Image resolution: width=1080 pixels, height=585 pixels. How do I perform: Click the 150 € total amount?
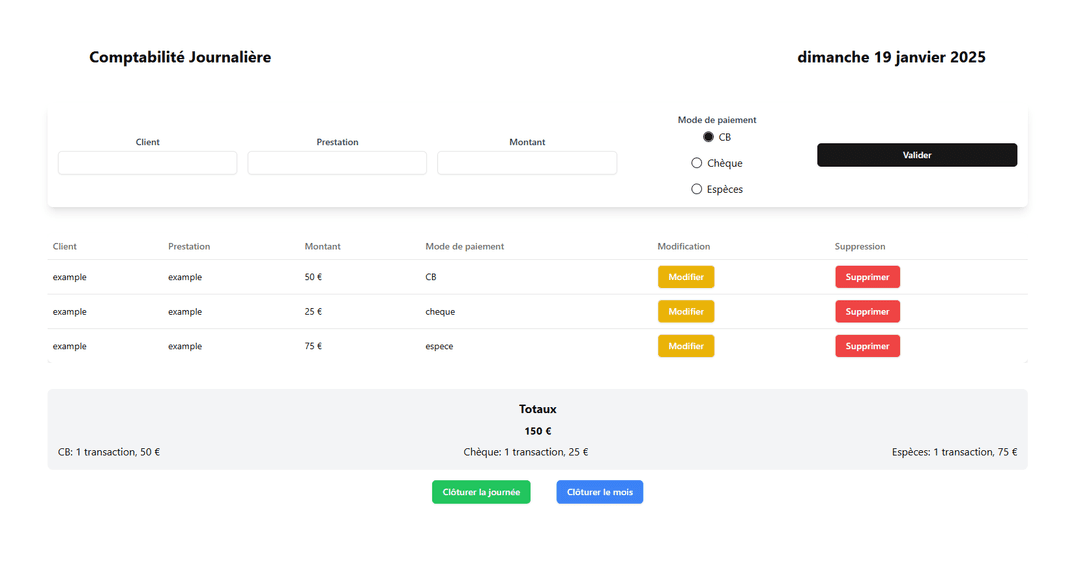click(537, 431)
